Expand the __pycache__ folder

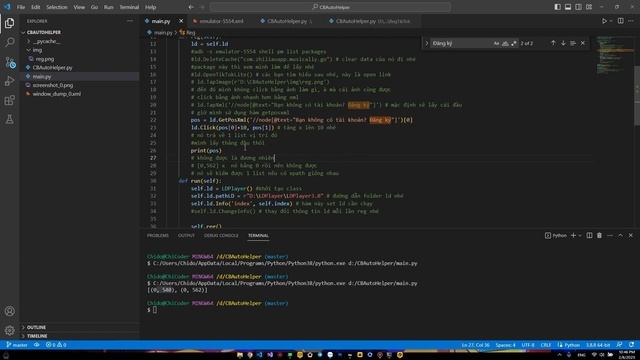click(29, 41)
